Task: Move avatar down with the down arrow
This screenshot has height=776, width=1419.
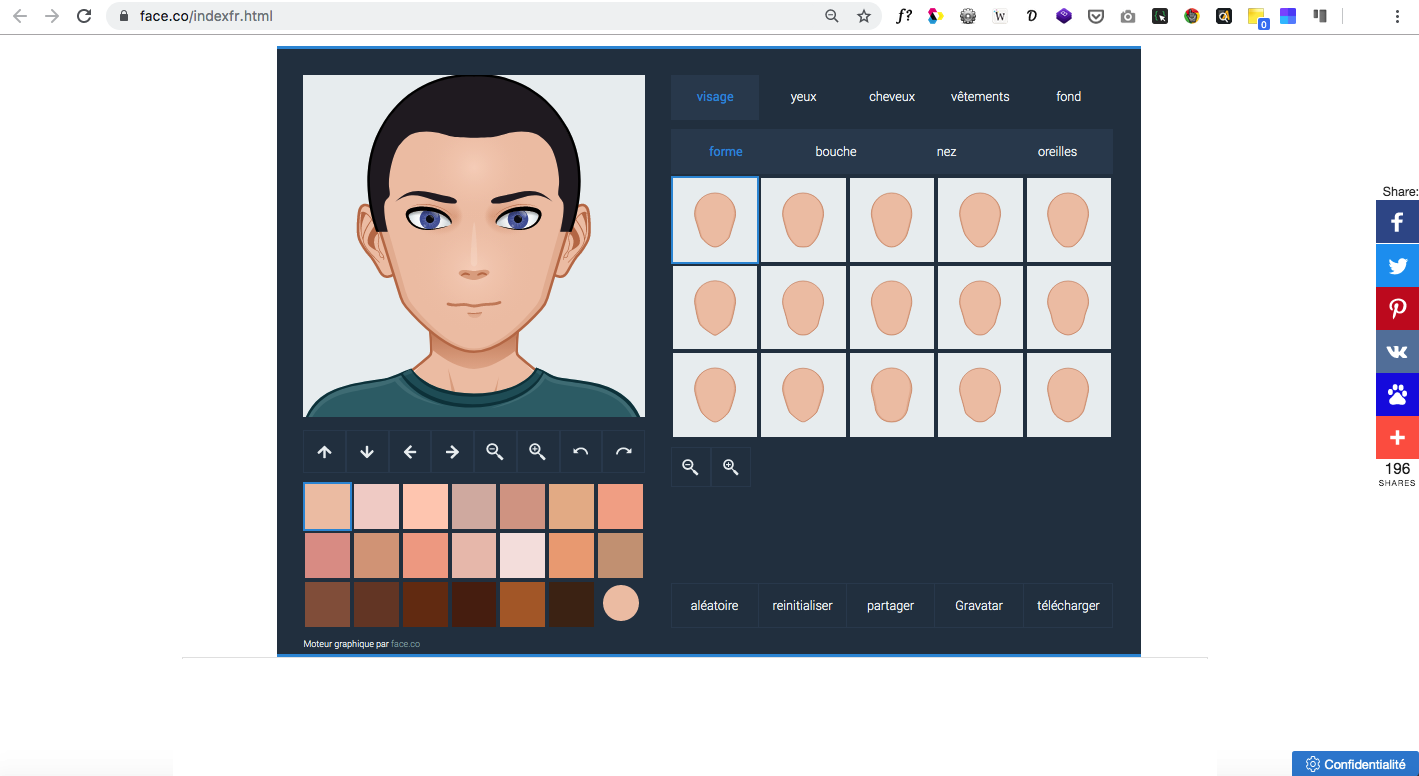Action: pos(367,452)
